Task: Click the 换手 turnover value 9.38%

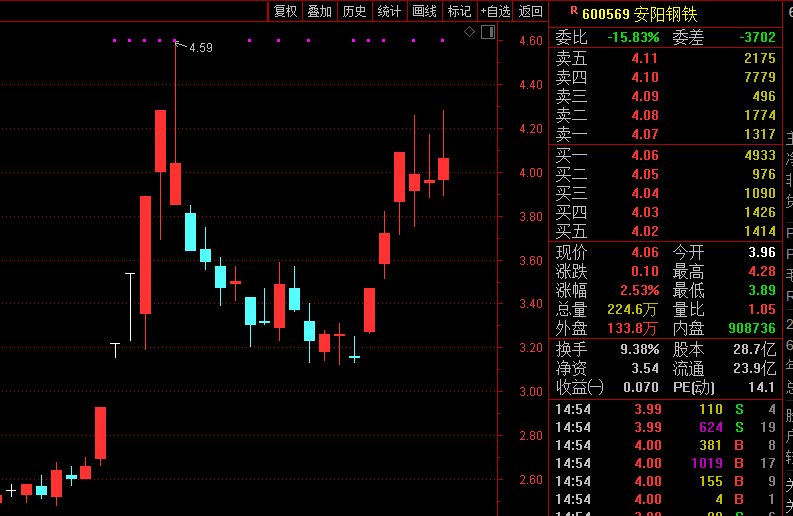Action: [639, 349]
